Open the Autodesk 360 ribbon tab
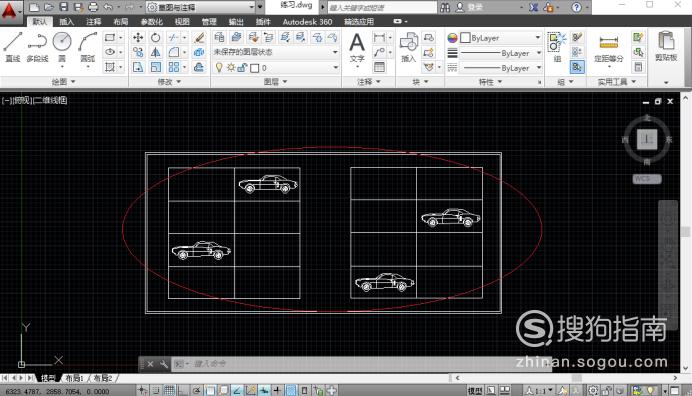 click(307, 22)
